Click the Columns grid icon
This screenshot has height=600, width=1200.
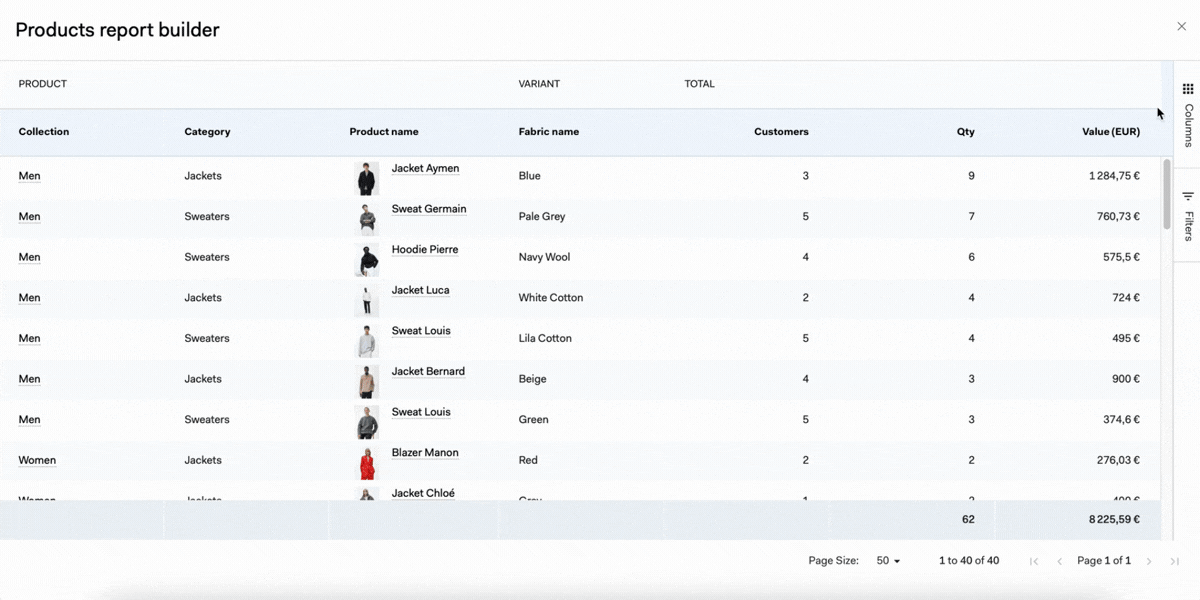click(1188, 89)
